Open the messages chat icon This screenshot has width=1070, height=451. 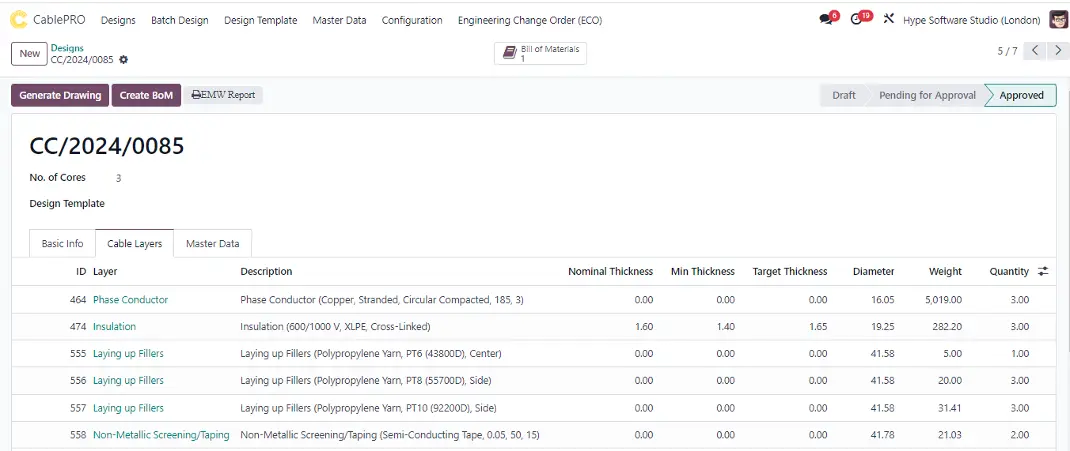tap(826, 20)
